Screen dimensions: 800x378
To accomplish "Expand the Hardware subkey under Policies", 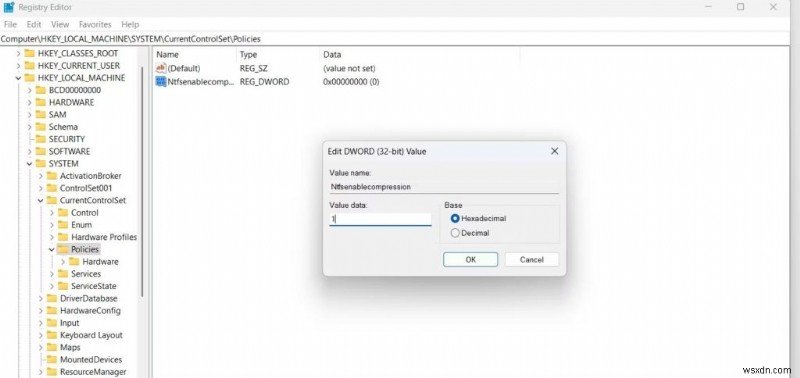I will [63, 261].
